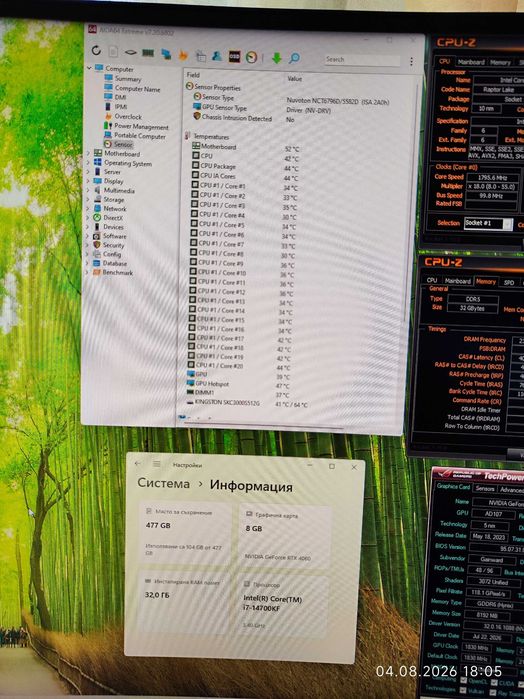
Task: Open the hamburger menu in Settings window
Action: tap(157, 465)
